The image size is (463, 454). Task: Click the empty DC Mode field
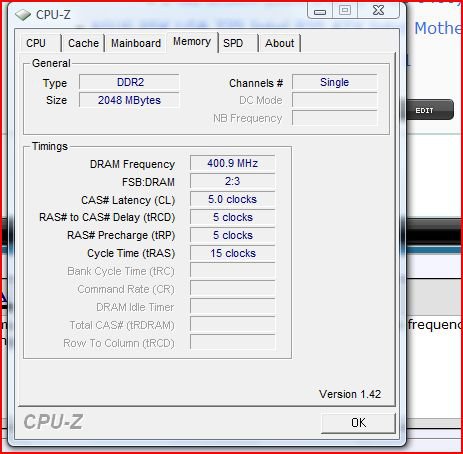pos(335,100)
